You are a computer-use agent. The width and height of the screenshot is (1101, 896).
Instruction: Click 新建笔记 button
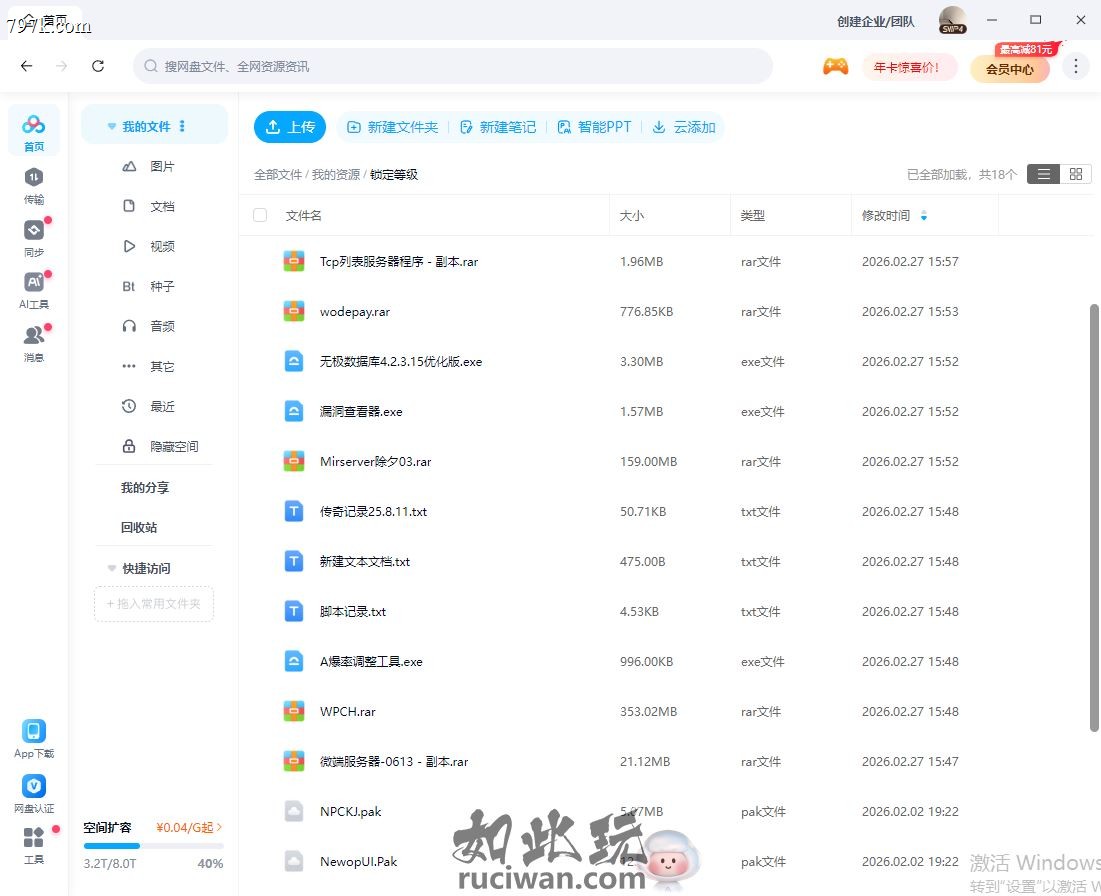498,127
